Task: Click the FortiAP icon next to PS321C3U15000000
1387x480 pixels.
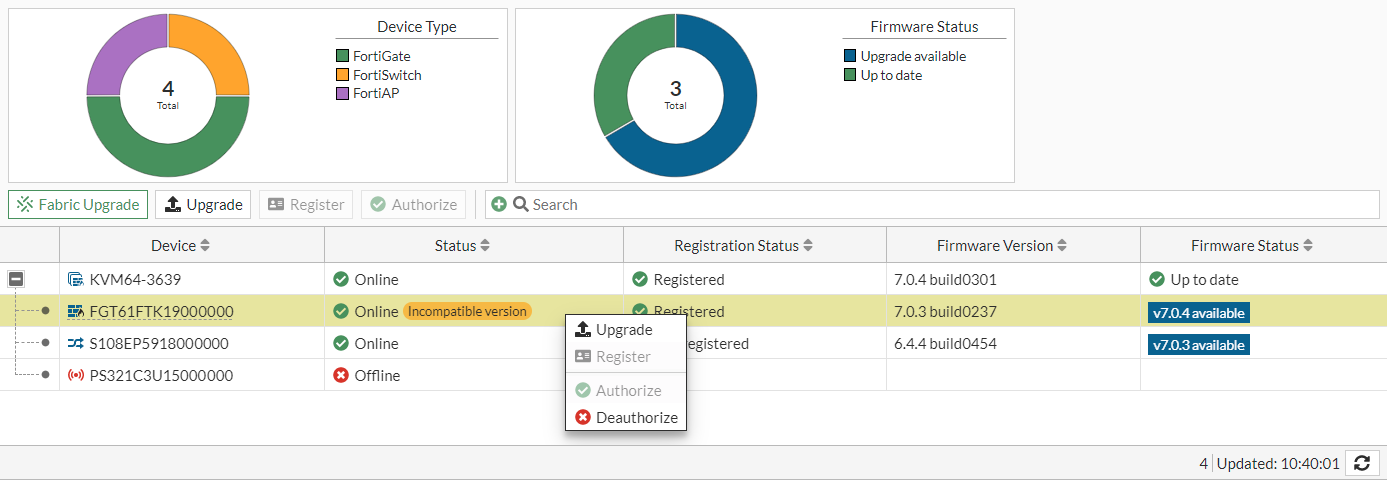Action: (x=75, y=375)
